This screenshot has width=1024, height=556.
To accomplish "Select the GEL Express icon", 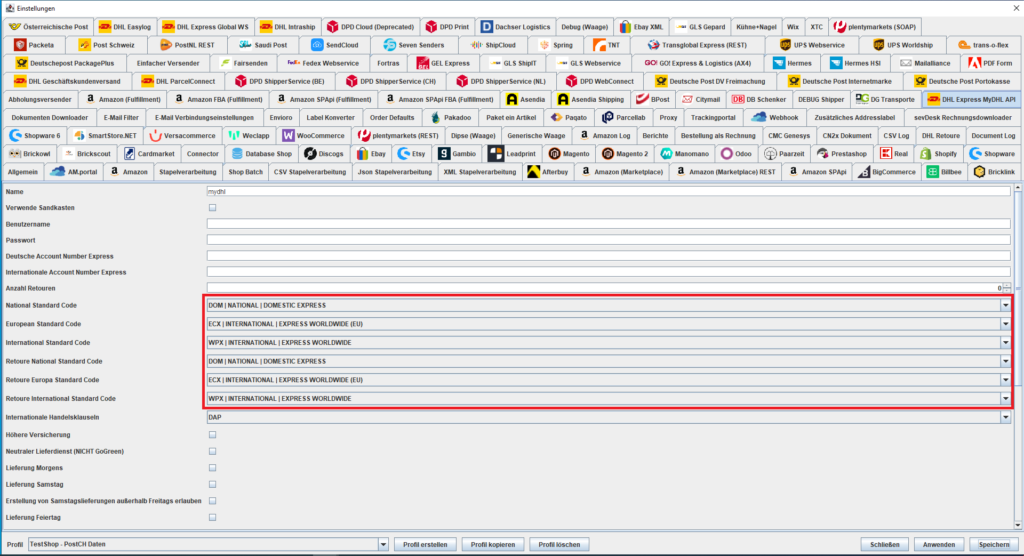I will click(x=423, y=63).
